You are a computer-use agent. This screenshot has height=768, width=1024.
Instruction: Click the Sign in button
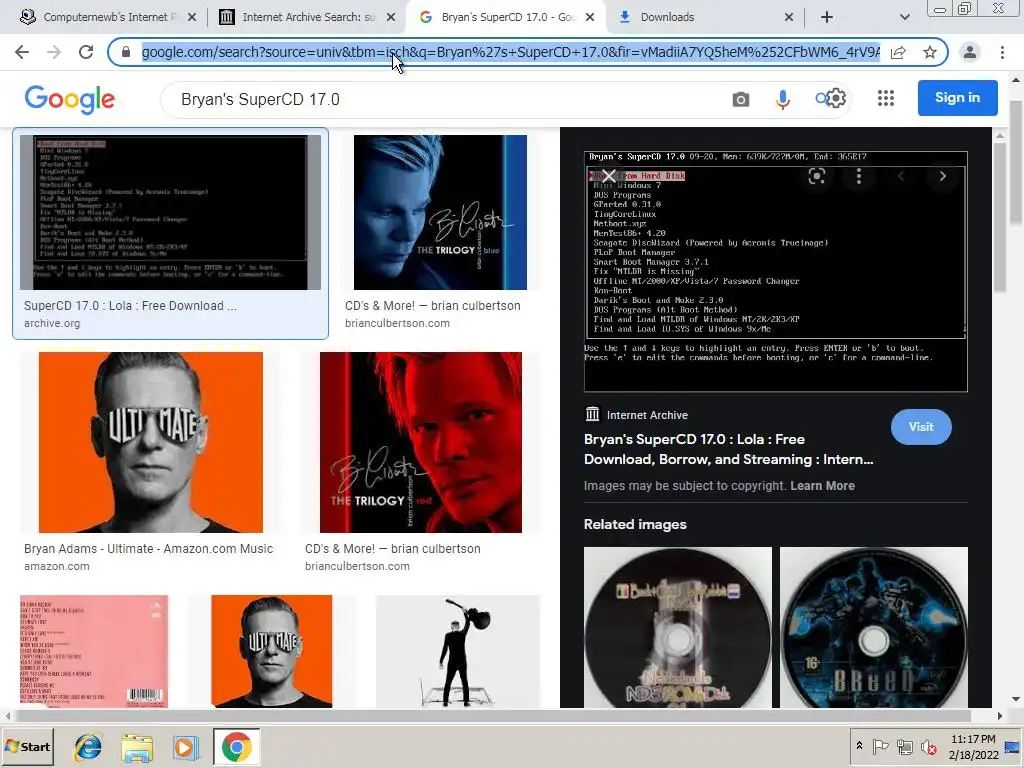pyautogui.click(x=957, y=97)
